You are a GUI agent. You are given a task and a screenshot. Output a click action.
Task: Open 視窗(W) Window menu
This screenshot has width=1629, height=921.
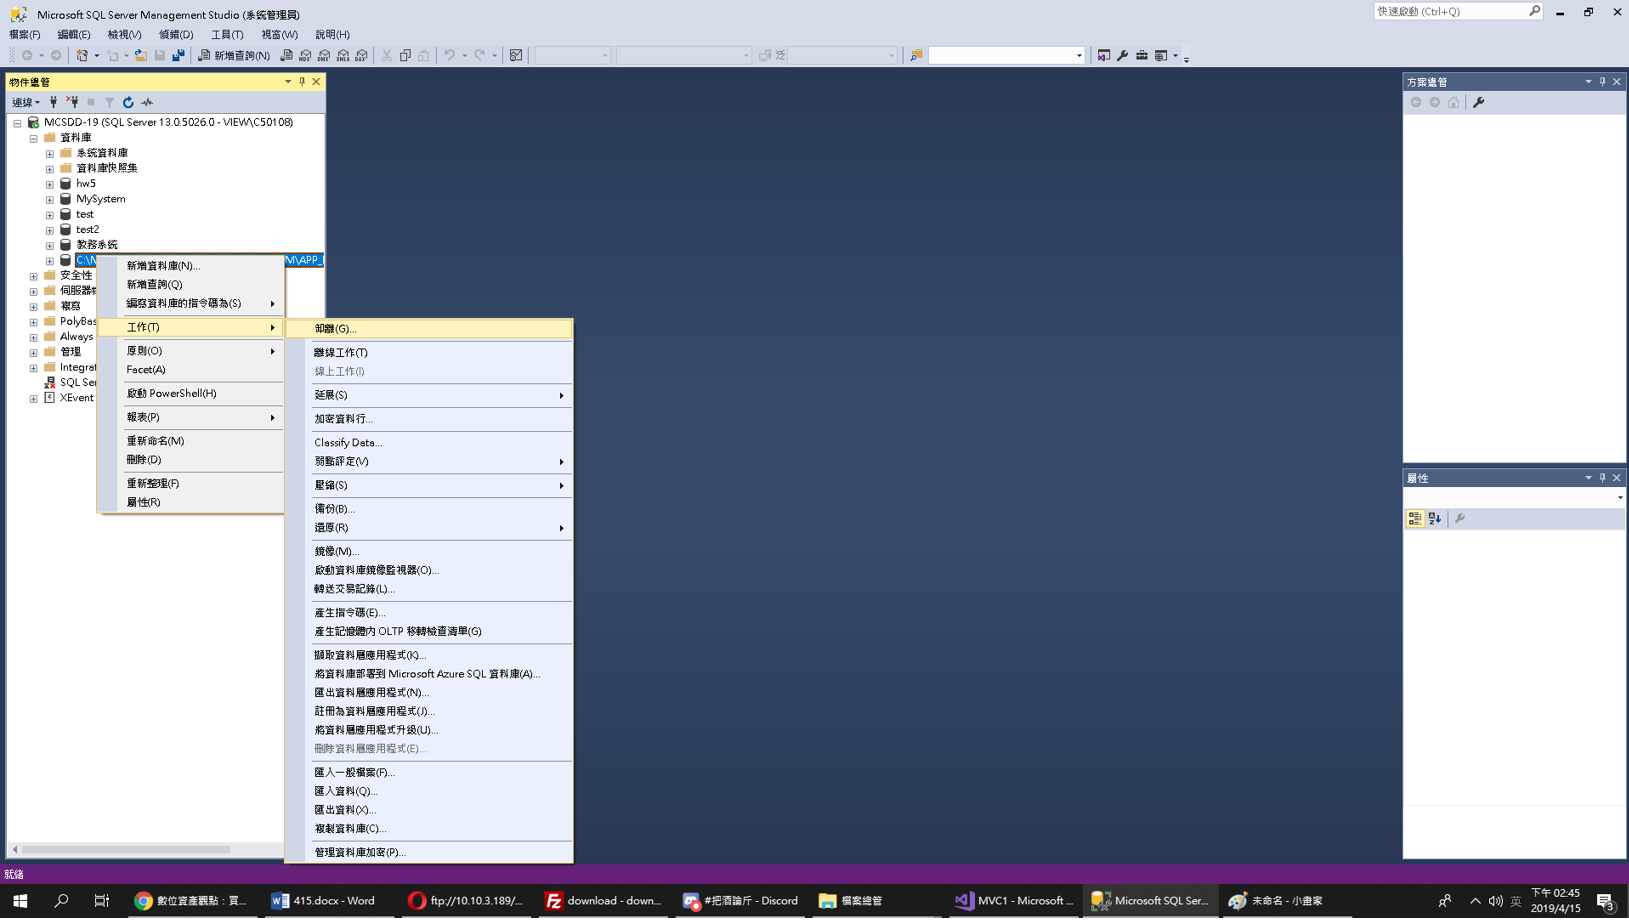279,35
